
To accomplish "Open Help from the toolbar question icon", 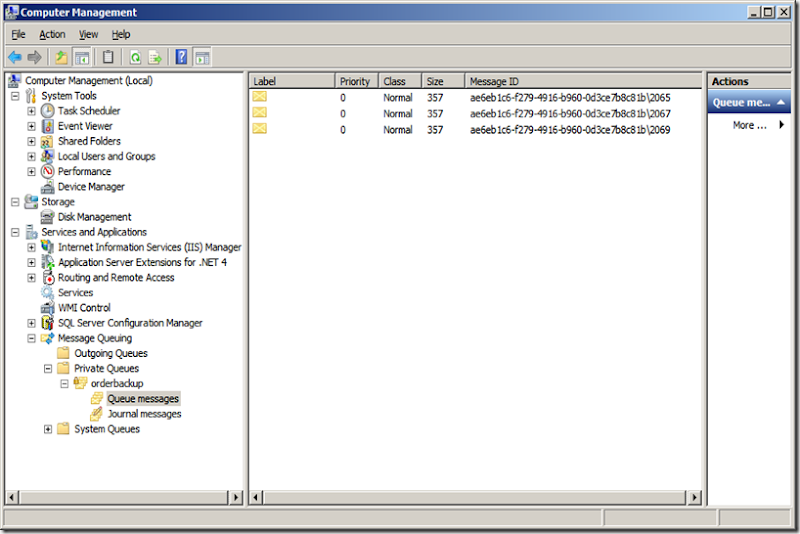I will pyautogui.click(x=181, y=57).
